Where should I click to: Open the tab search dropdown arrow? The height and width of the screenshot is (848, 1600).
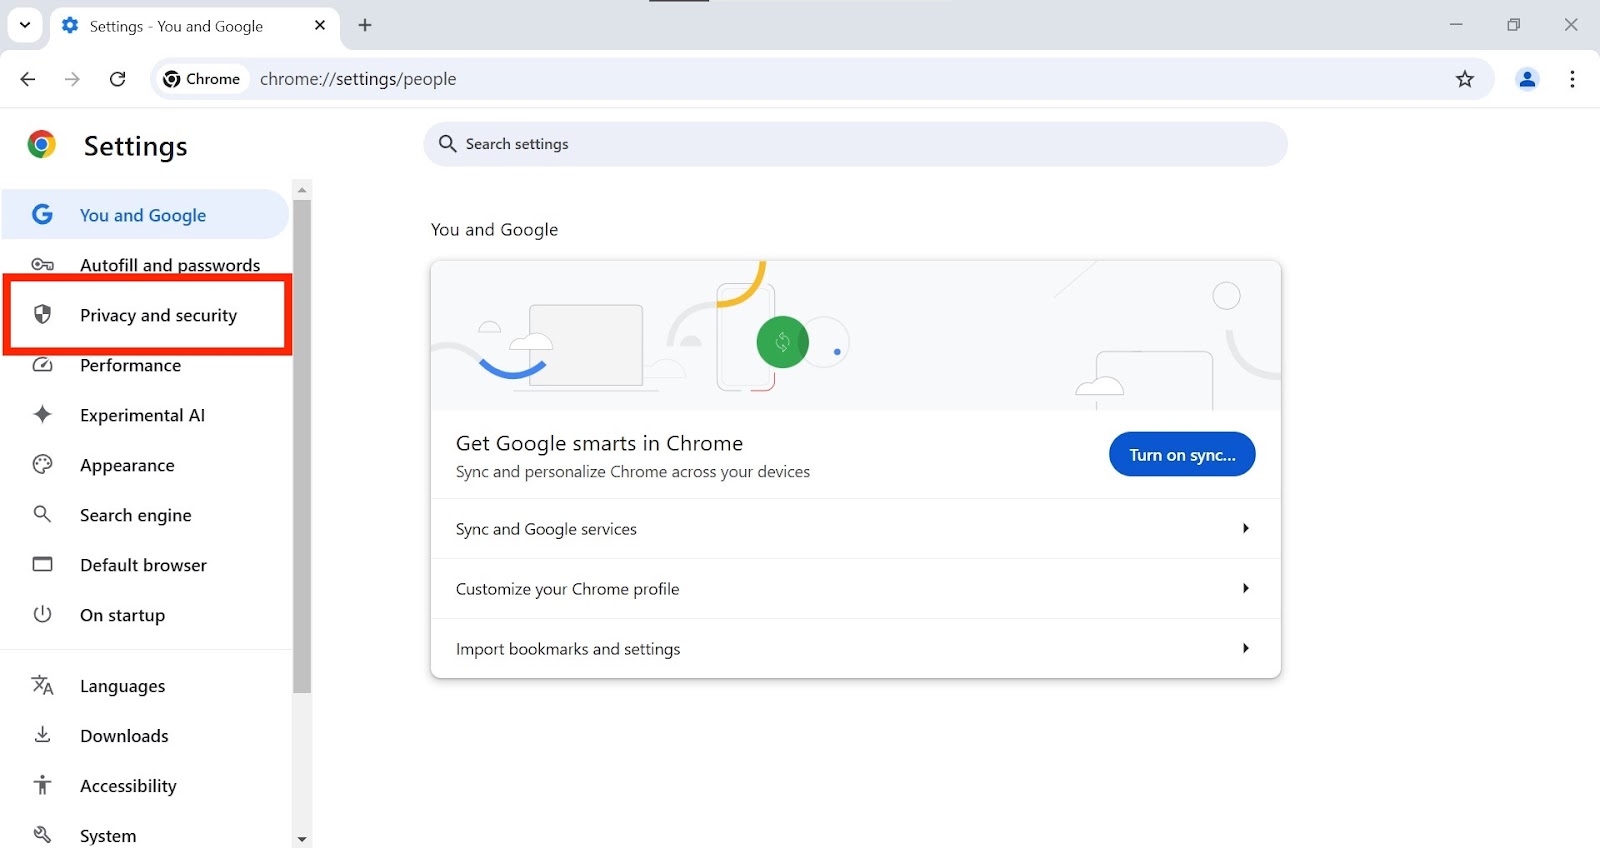pos(25,25)
